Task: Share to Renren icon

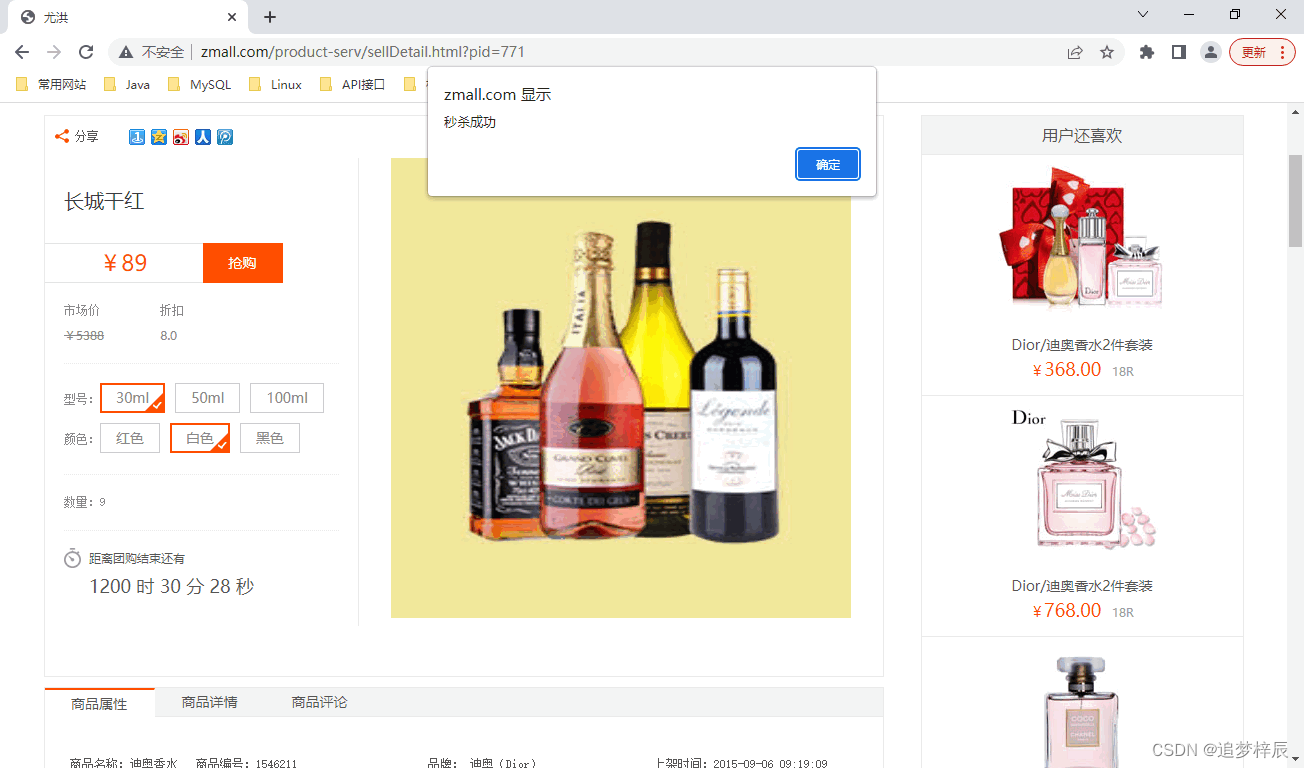Action: 203,137
